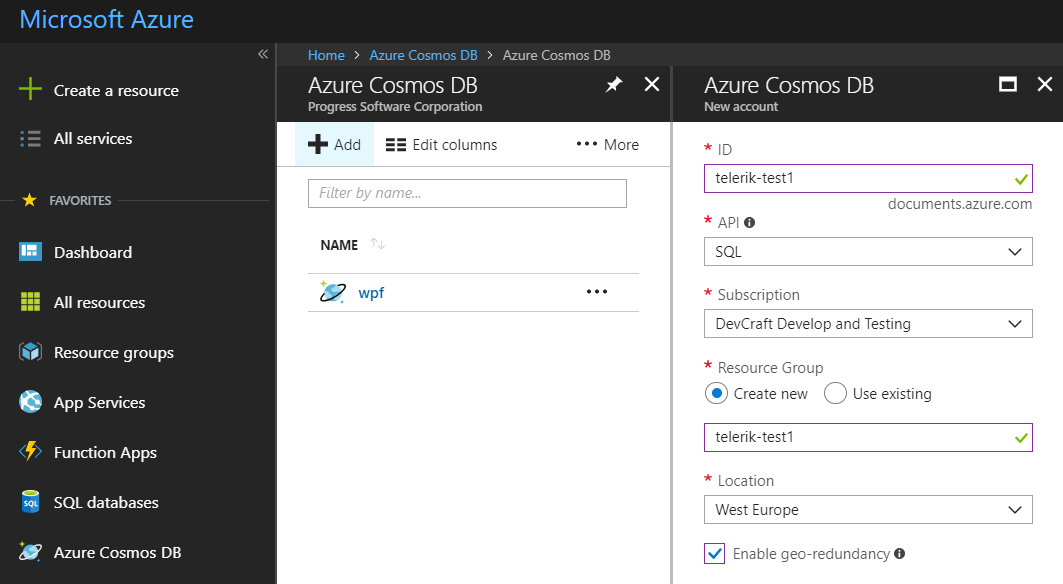This screenshot has height=584, width=1063.
Task: Open the Function Apps lightning icon
Action: [x=31, y=452]
